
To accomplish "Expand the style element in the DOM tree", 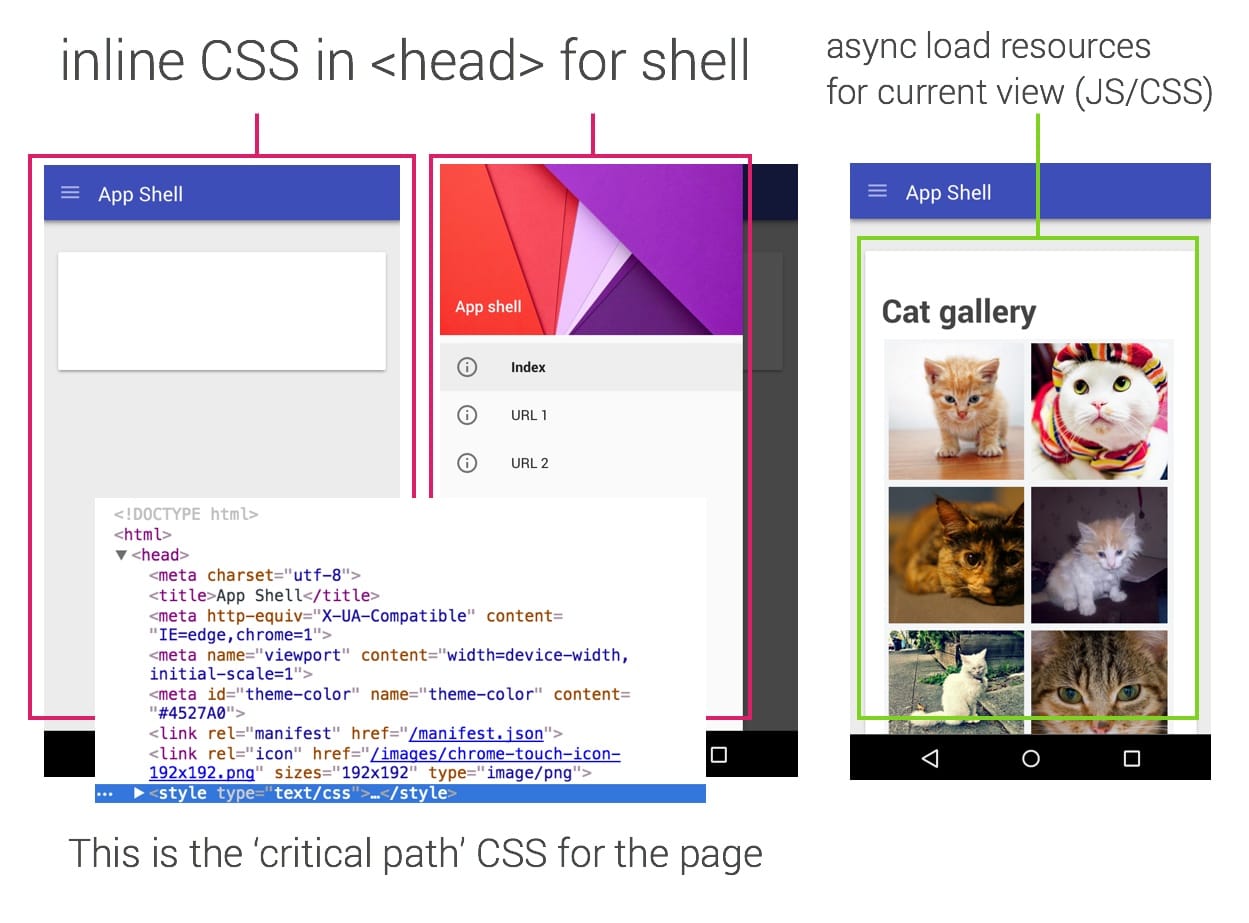I will (138, 792).
